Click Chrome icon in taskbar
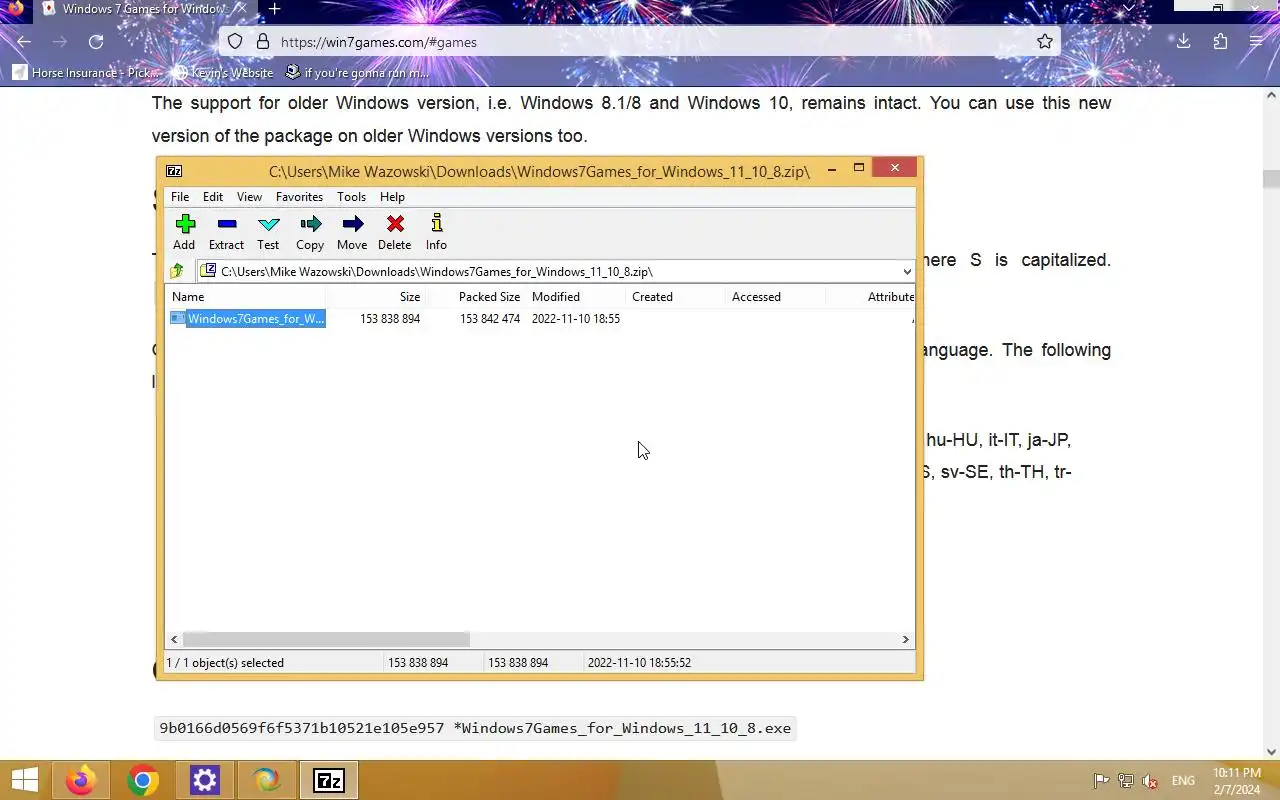 [x=143, y=780]
